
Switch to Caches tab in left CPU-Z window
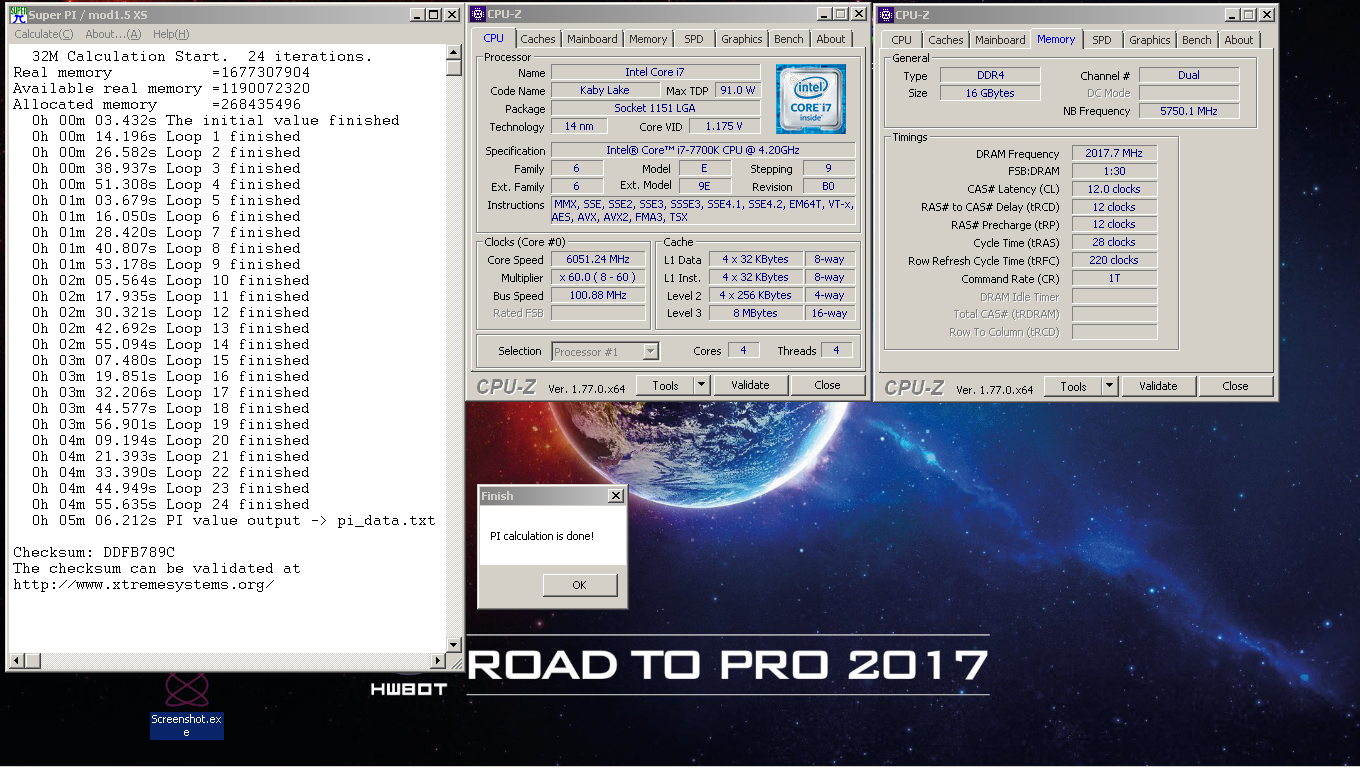pos(538,39)
